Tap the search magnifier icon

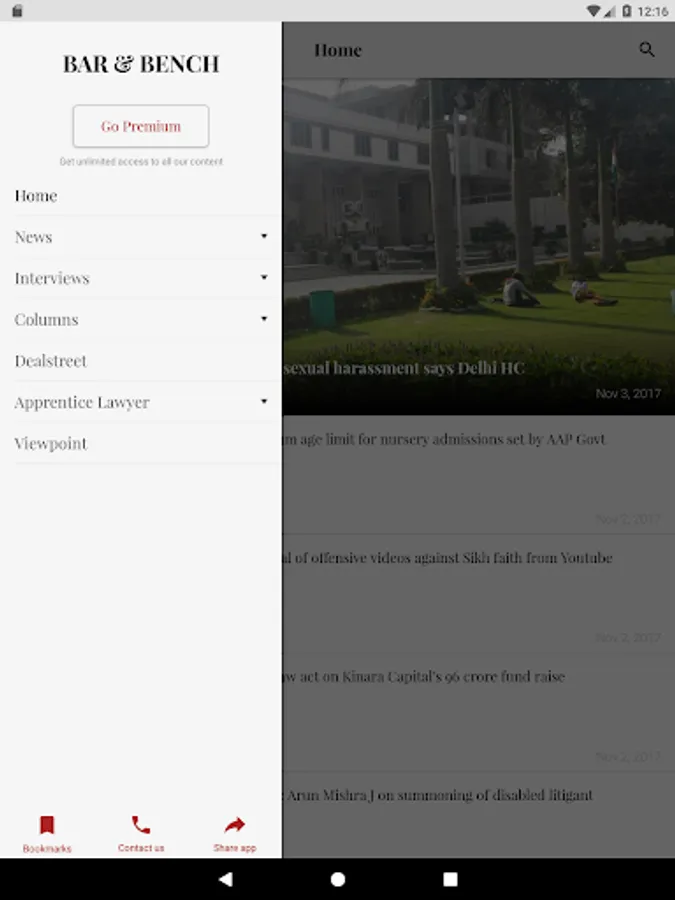(x=647, y=50)
